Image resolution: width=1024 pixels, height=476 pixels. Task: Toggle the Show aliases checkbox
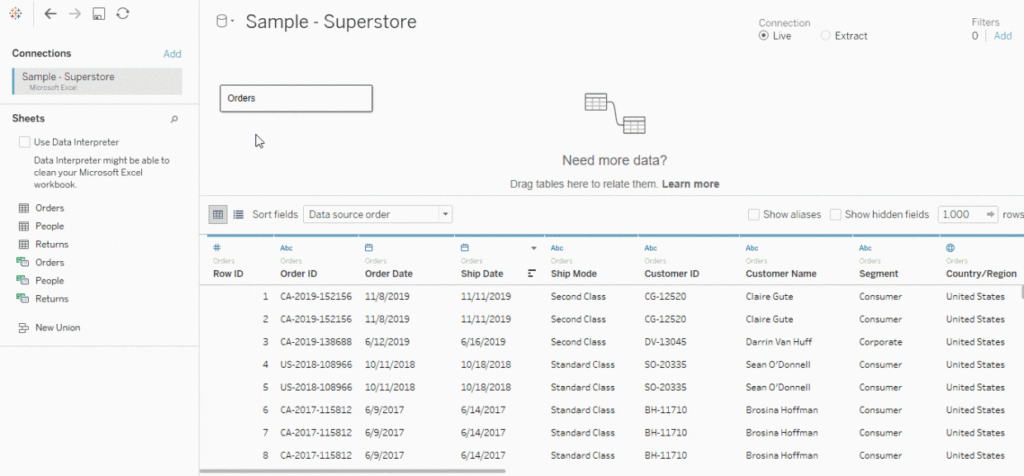[x=754, y=214]
